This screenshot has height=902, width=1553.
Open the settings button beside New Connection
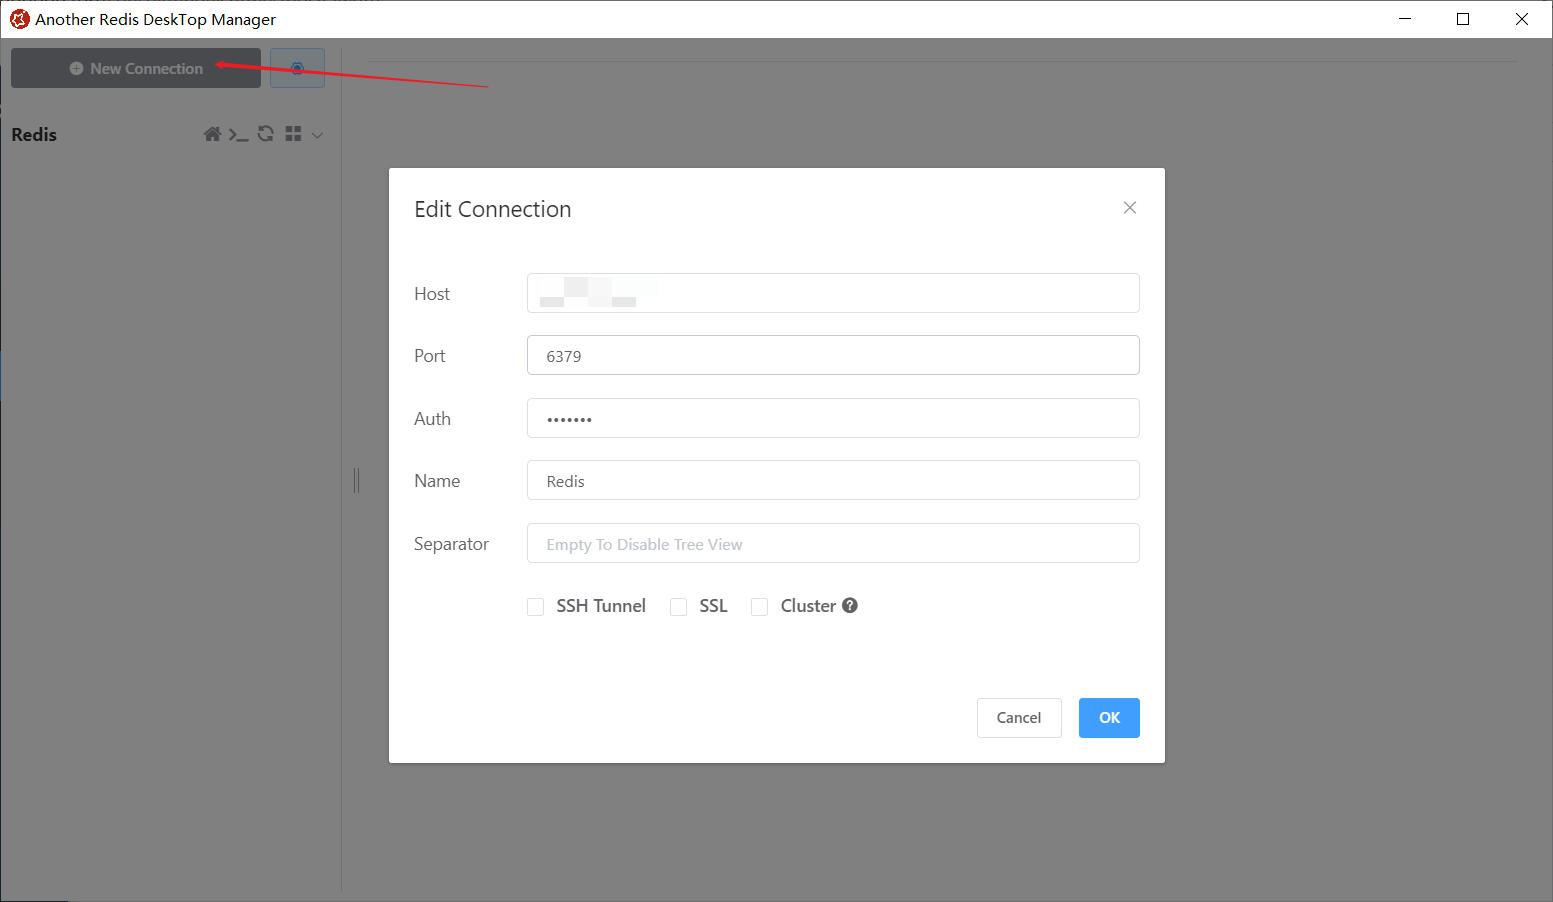click(297, 68)
